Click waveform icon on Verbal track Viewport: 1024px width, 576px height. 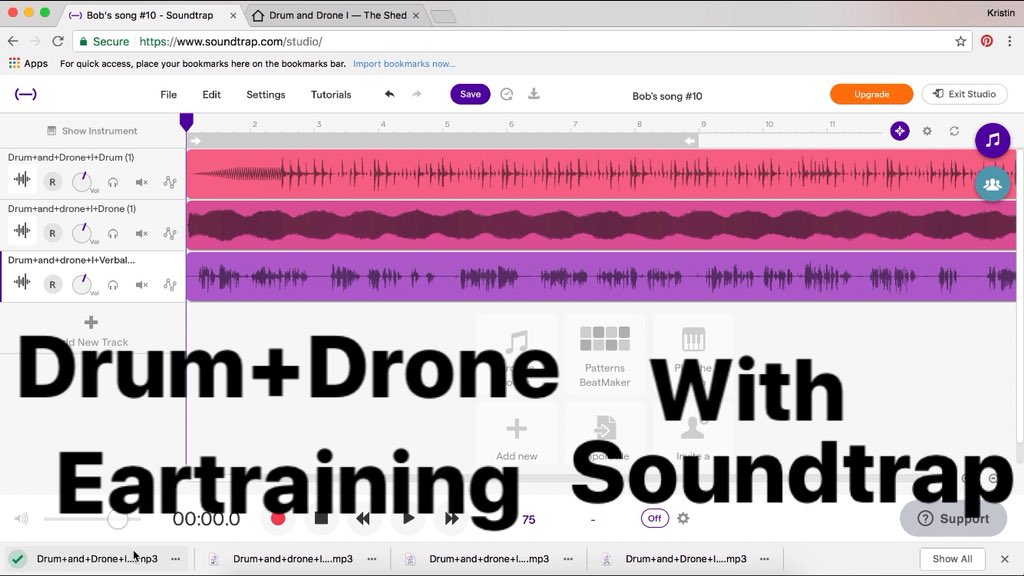22,281
